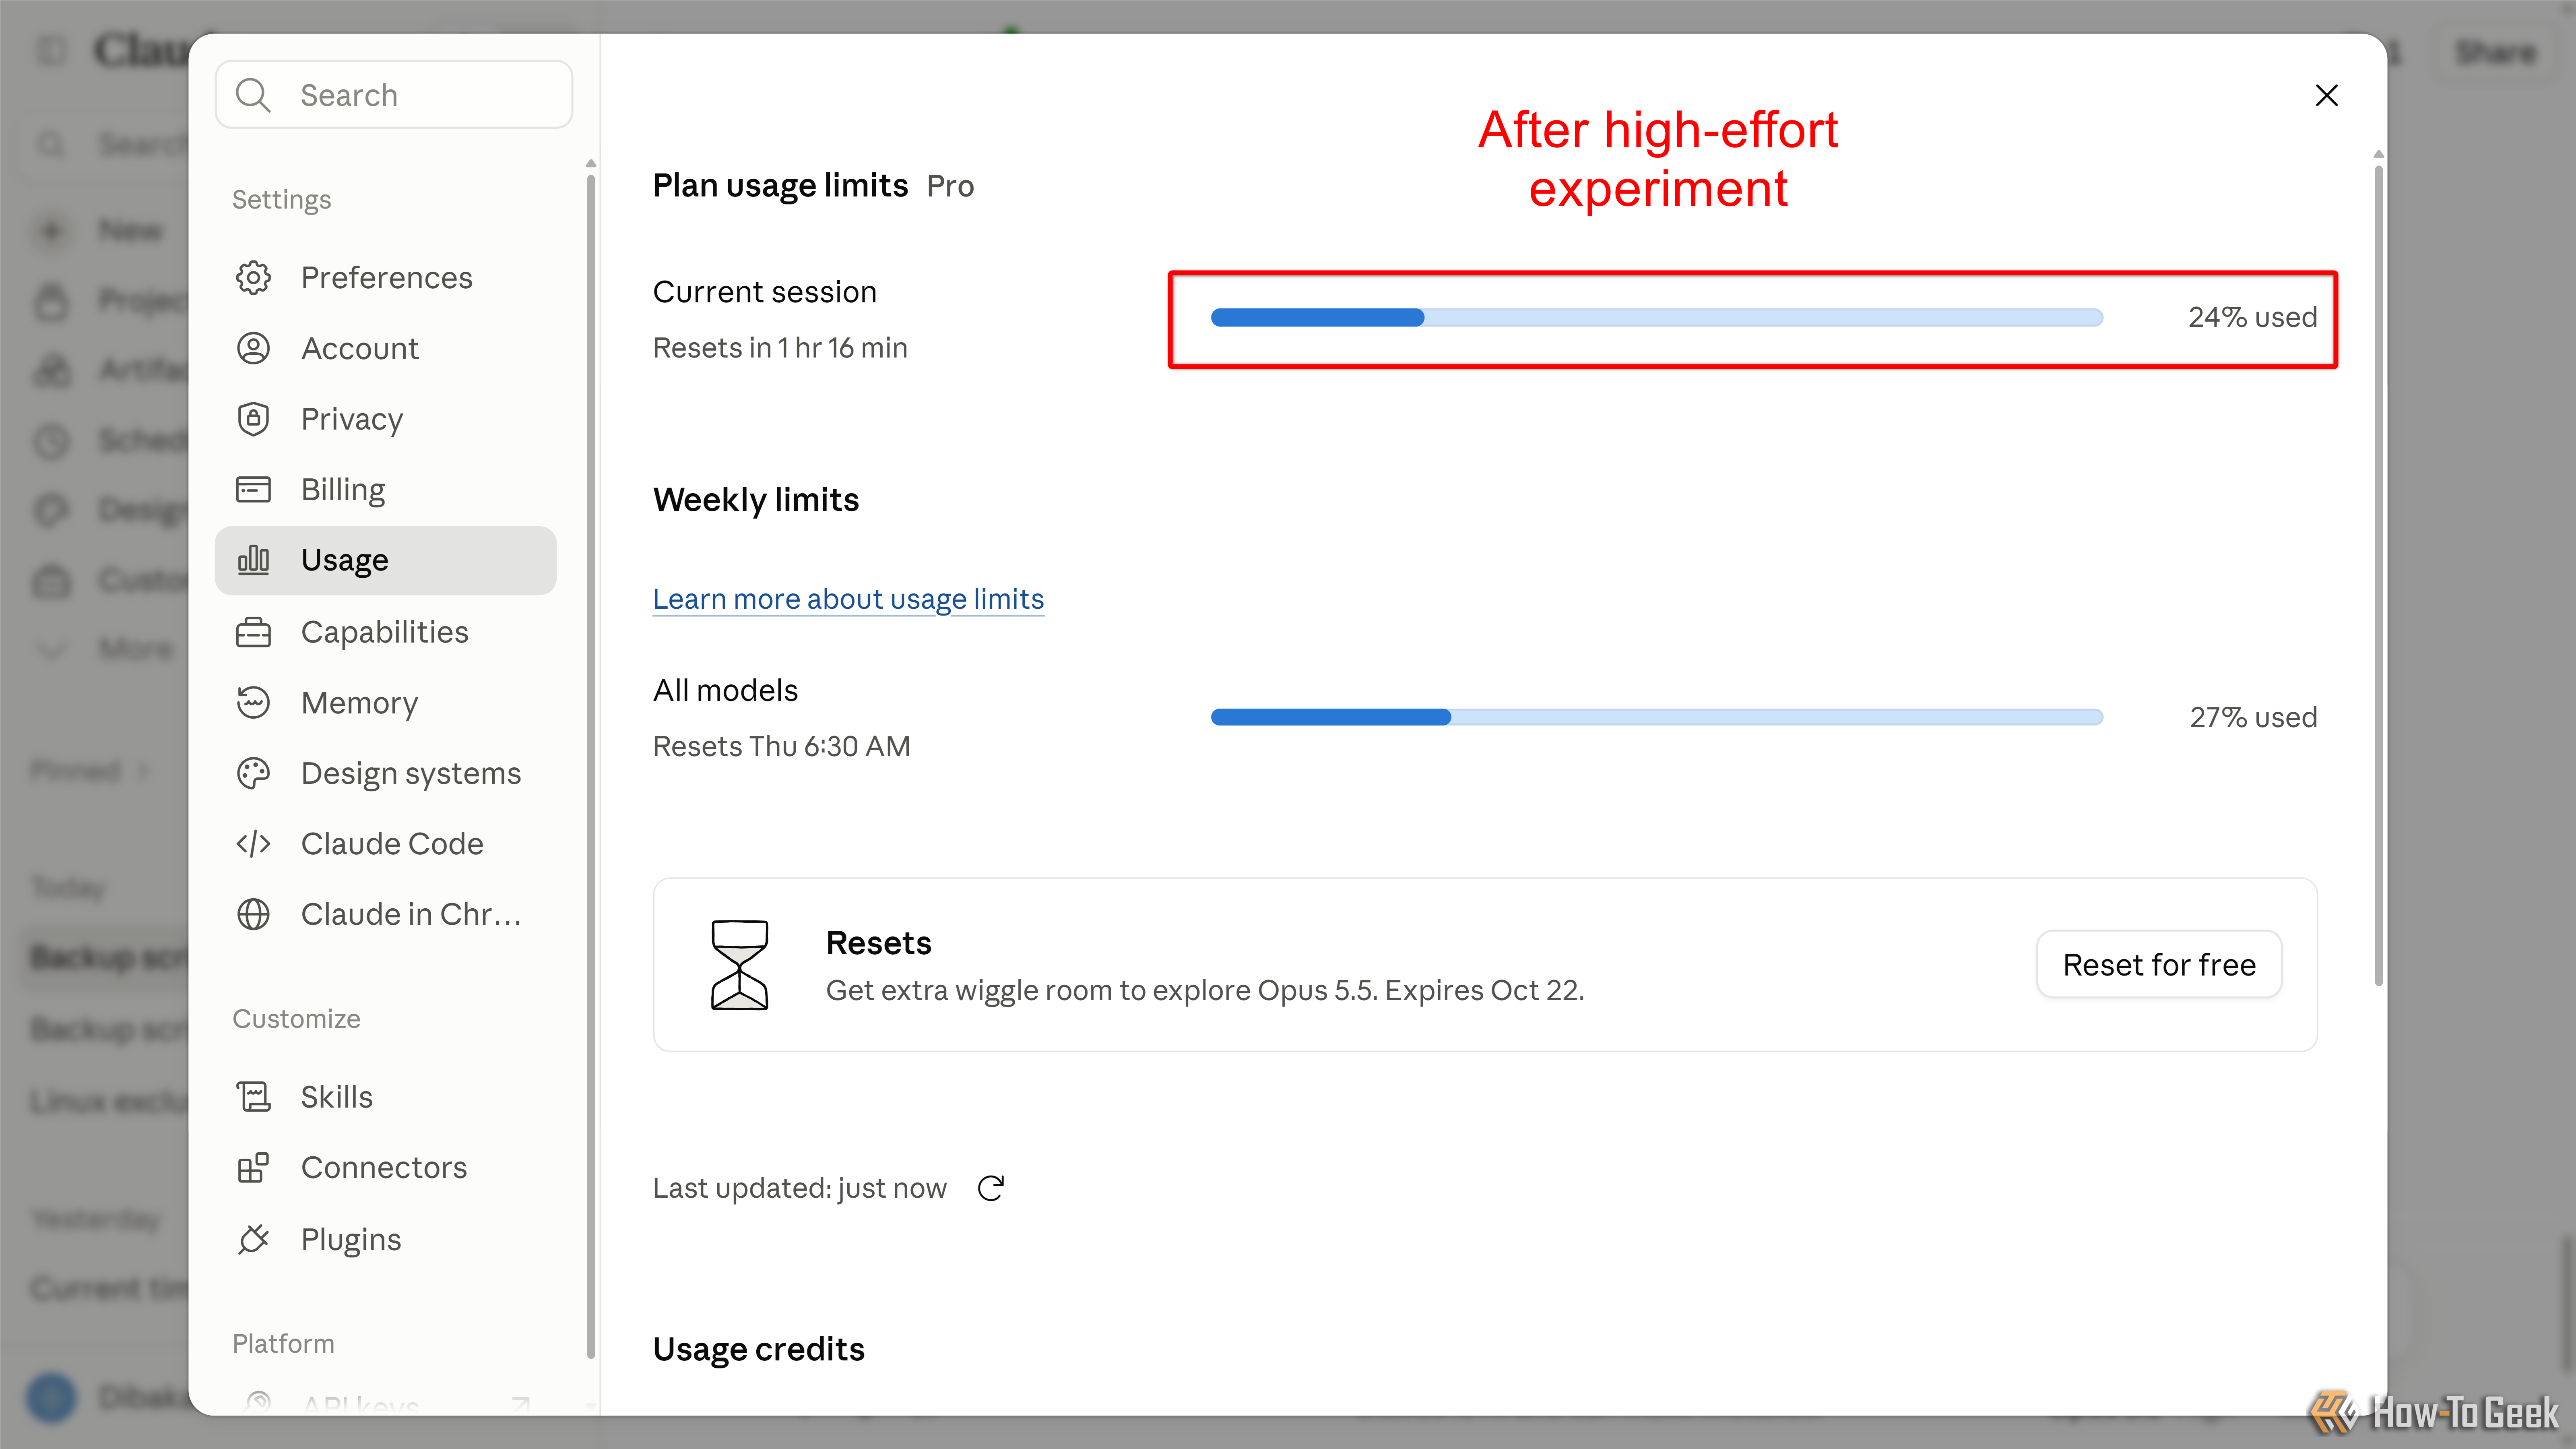Click the Design systems palette icon
Viewport: 2576px width, 1449px height.
253,773
